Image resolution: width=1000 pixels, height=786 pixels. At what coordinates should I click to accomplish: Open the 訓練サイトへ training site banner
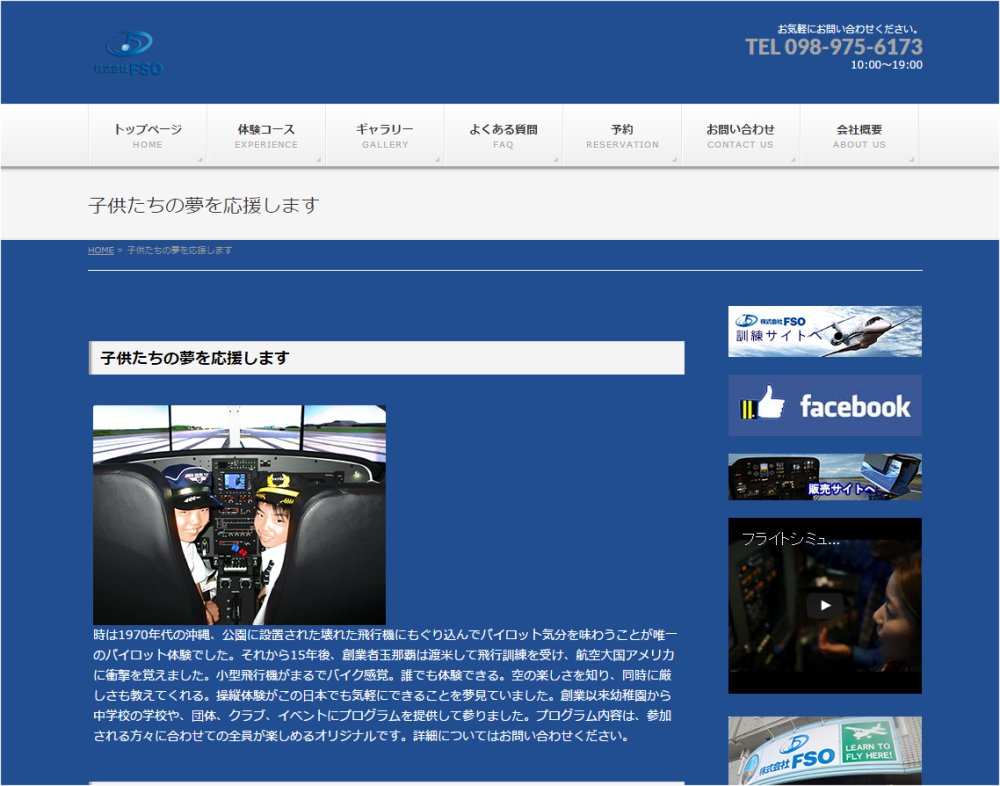point(824,331)
